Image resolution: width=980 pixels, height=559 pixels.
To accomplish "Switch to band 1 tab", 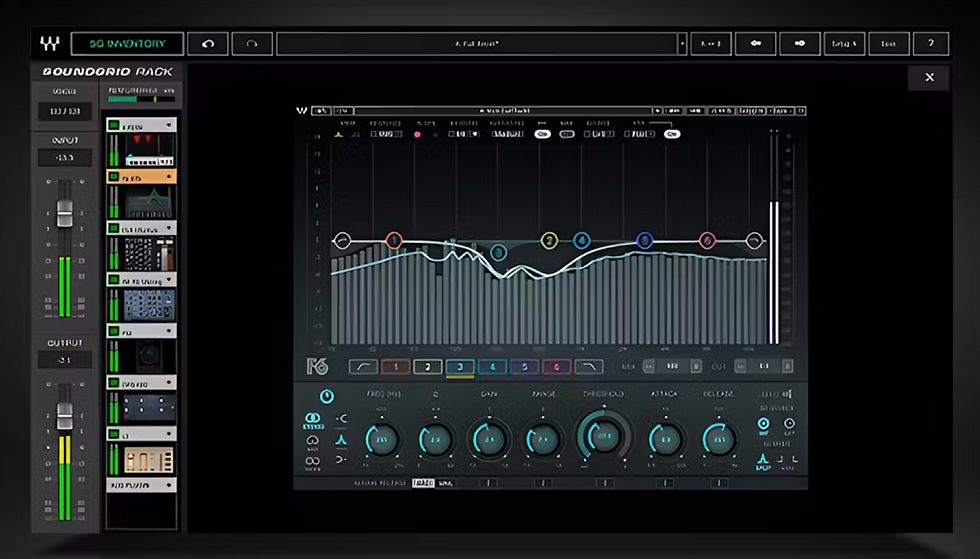I will [x=396, y=367].
